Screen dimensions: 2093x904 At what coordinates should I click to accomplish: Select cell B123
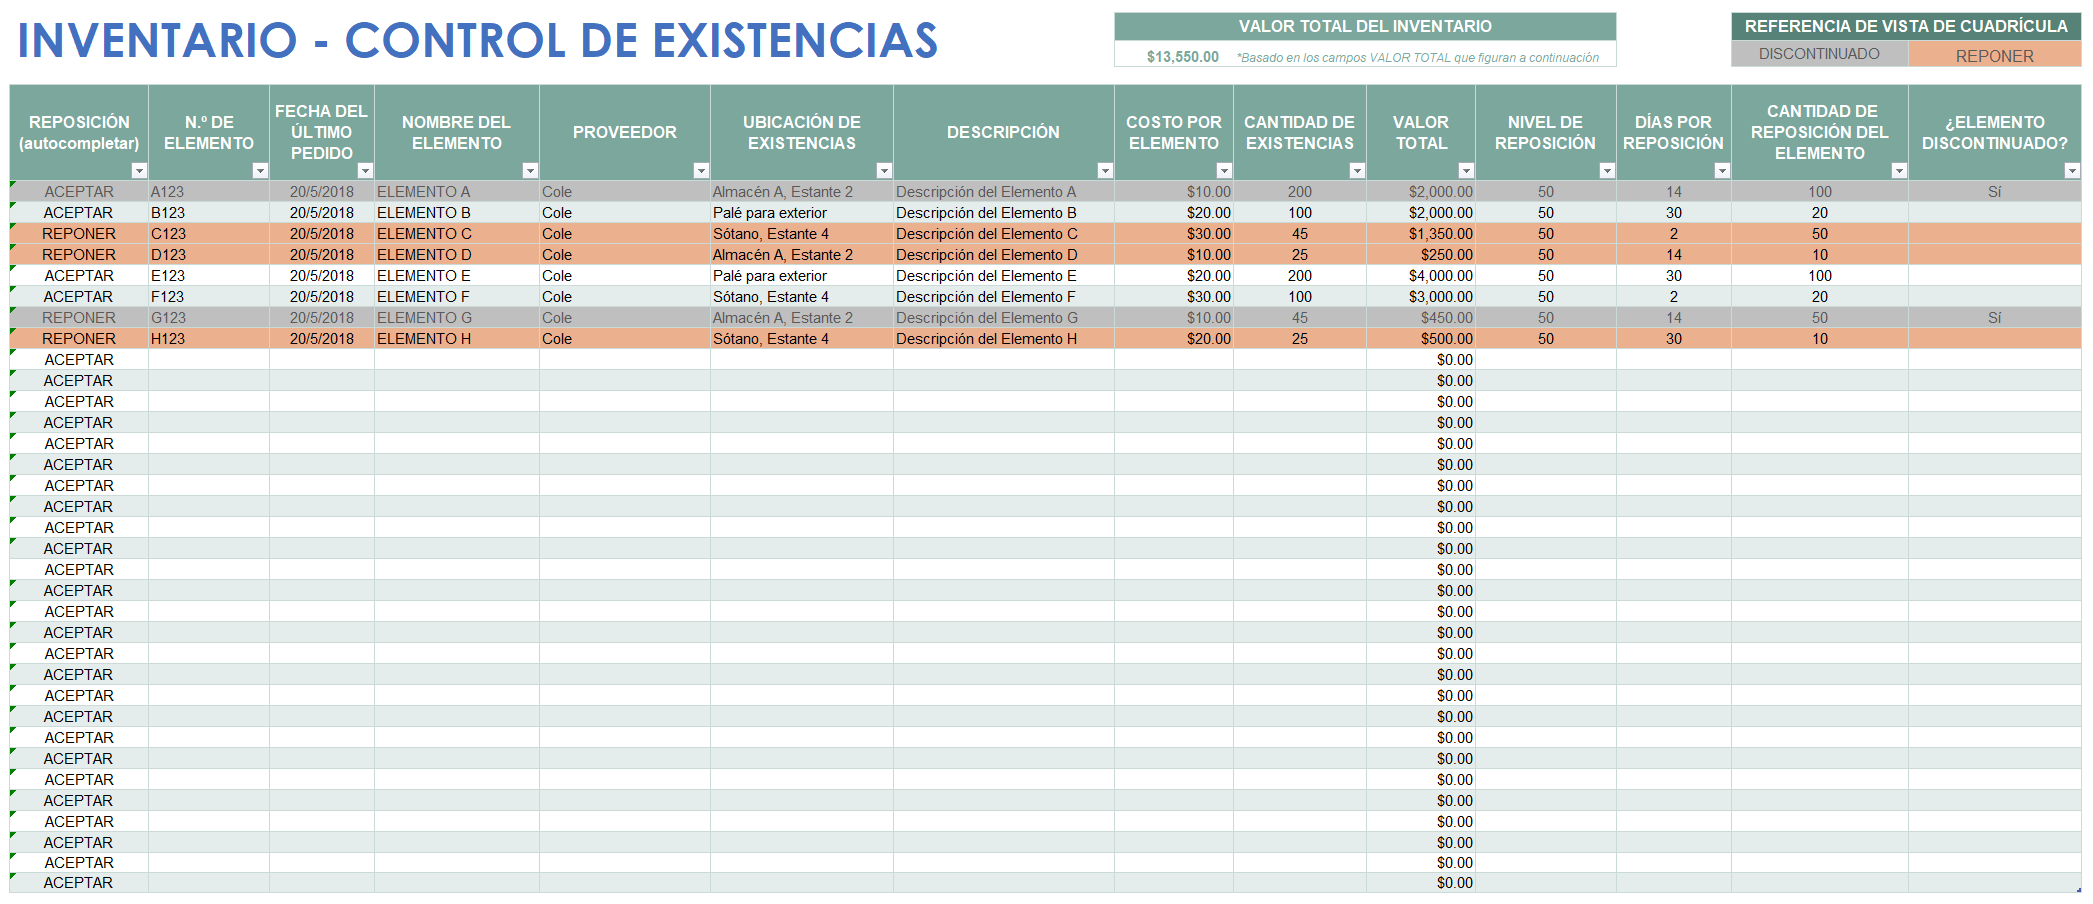click(209, 213)
